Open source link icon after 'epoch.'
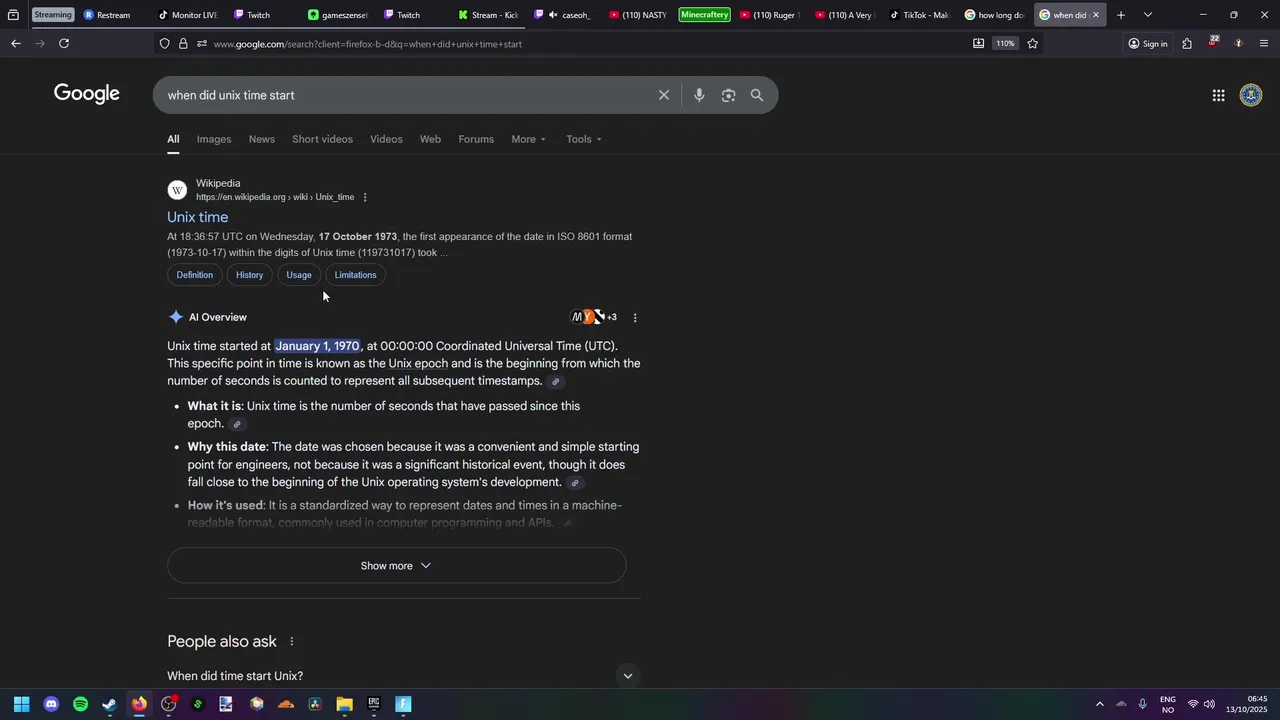Image resolution: width=1280 pixels, height=720 pixels. click(x=237, y=424)
